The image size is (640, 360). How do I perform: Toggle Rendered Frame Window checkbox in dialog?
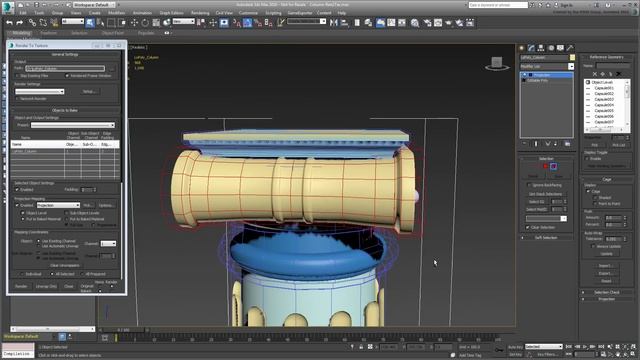pos(67,76)
